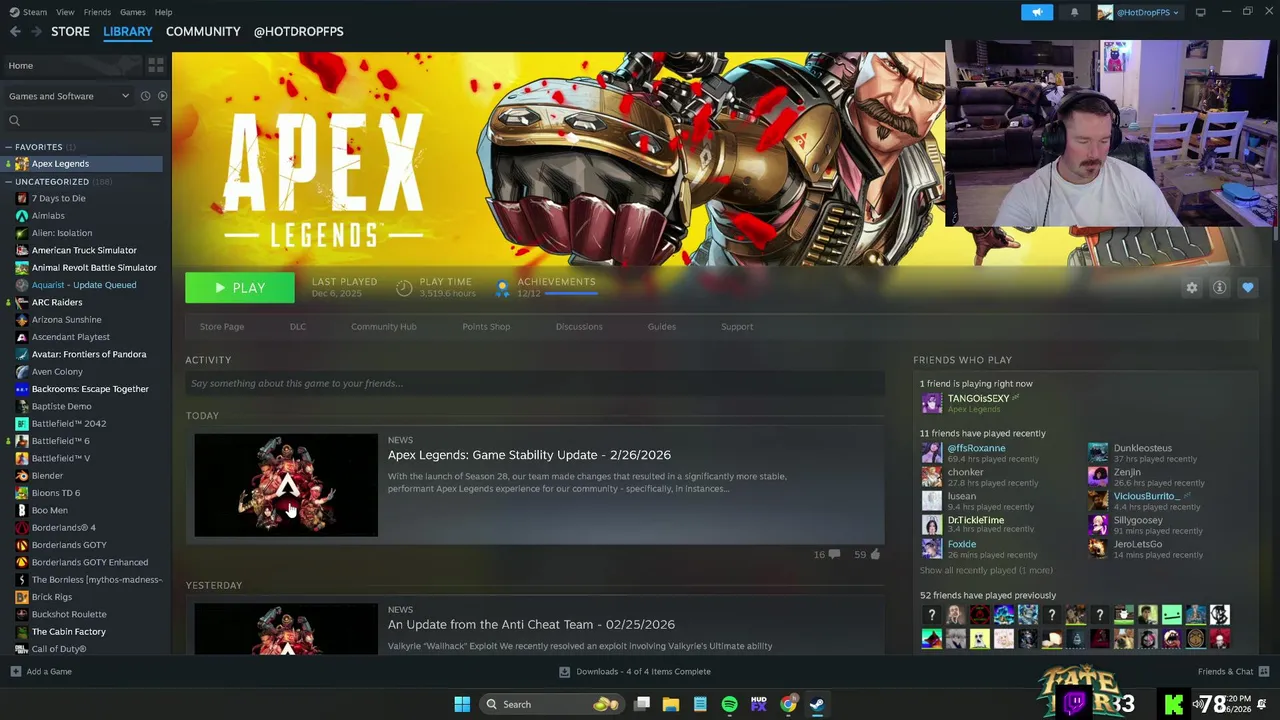1280x720 pixels.
Task: Click the forward navigation arrow
Action: (x=36, y=31)
